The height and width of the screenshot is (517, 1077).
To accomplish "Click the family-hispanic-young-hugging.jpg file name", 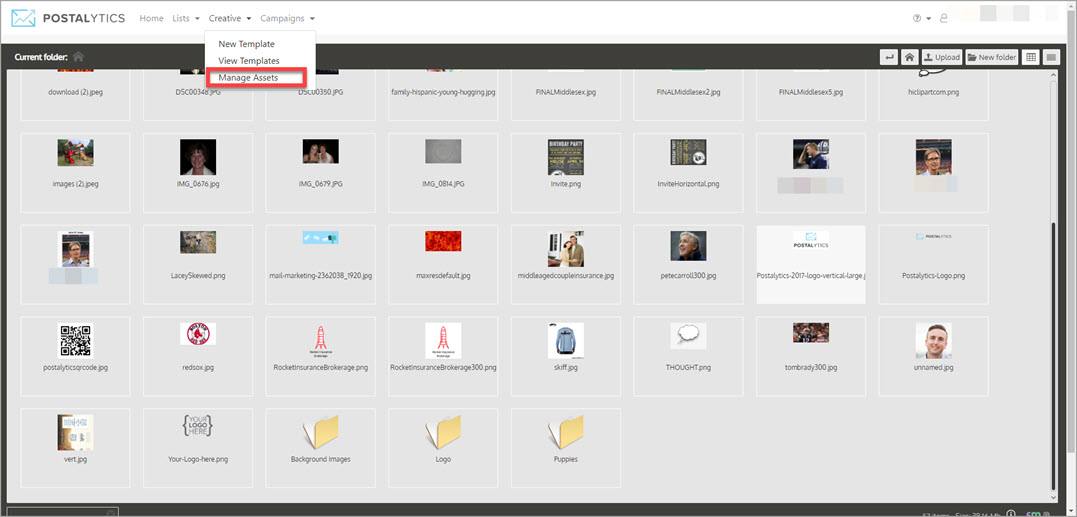I will click(x=443, y=92).
